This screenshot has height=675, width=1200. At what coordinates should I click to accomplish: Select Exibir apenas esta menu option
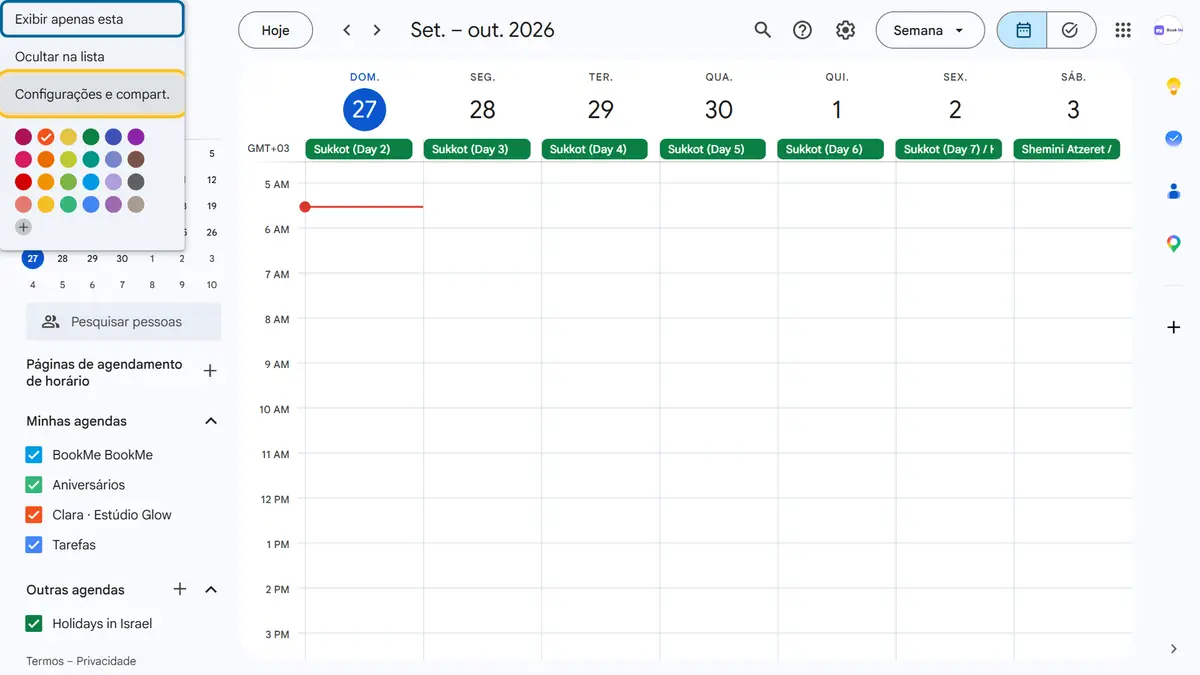pyautogui.click(x=92, y=19)
